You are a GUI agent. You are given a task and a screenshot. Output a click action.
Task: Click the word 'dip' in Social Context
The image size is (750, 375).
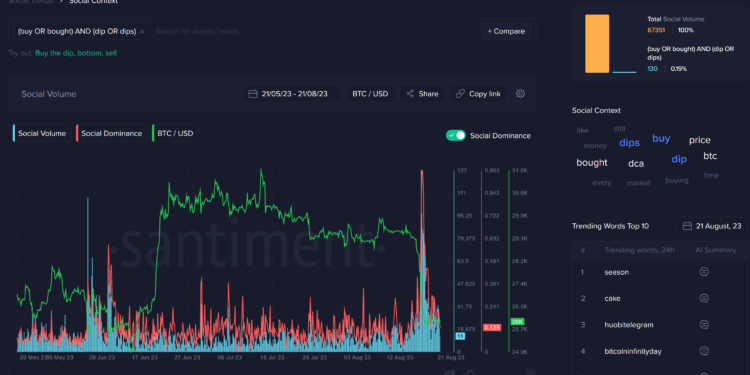point(679,159)
